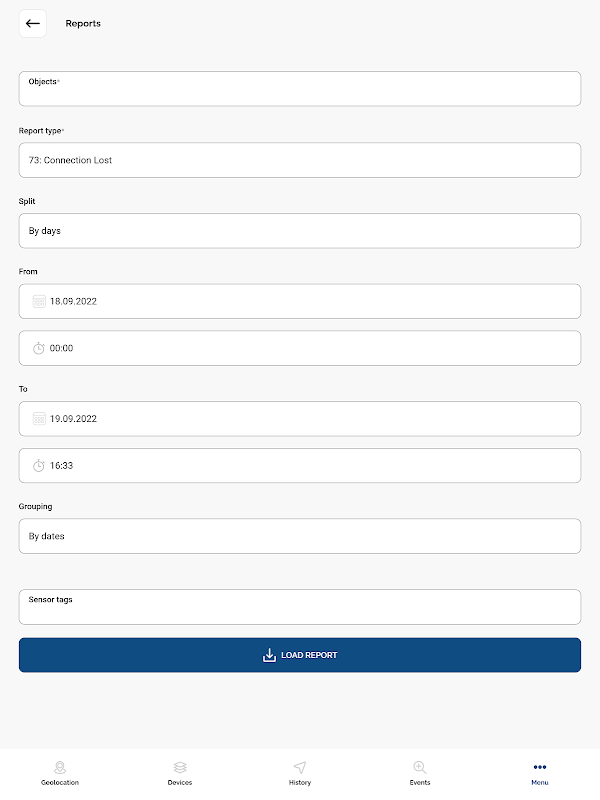Open the Grouping dropdown showing By dates

pos(300,536)
